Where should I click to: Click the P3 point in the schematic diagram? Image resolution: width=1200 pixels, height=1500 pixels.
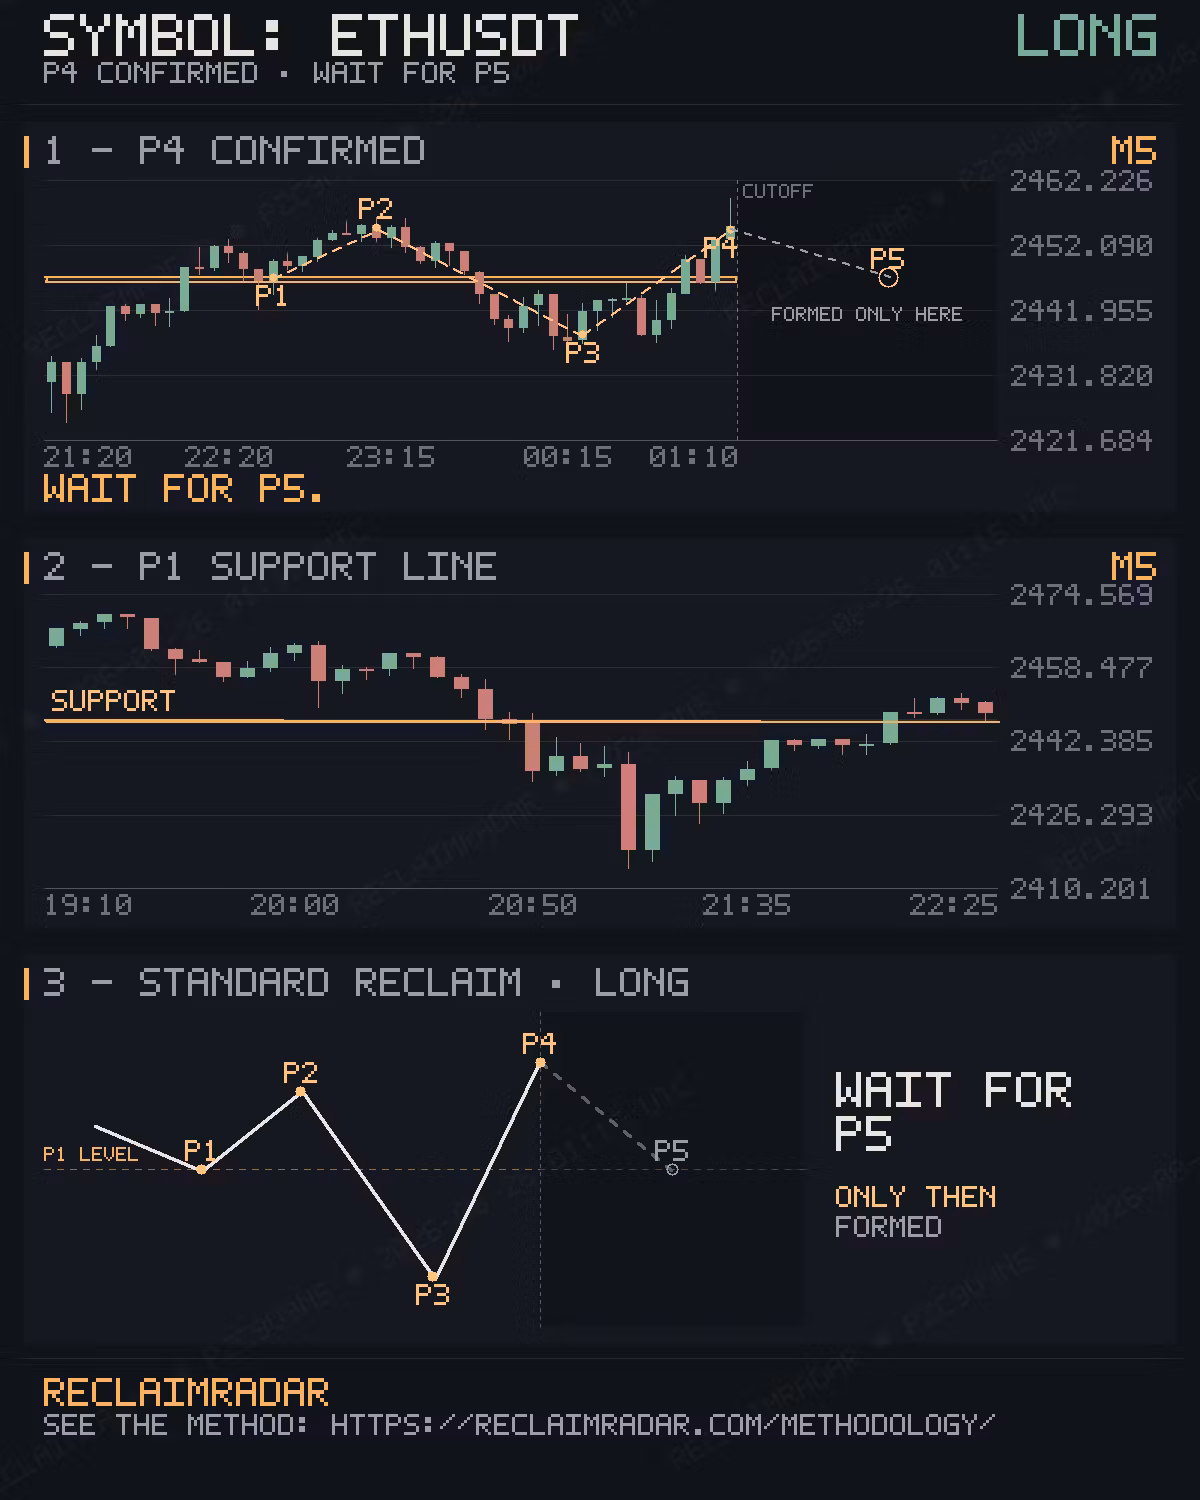point(432,1276)
